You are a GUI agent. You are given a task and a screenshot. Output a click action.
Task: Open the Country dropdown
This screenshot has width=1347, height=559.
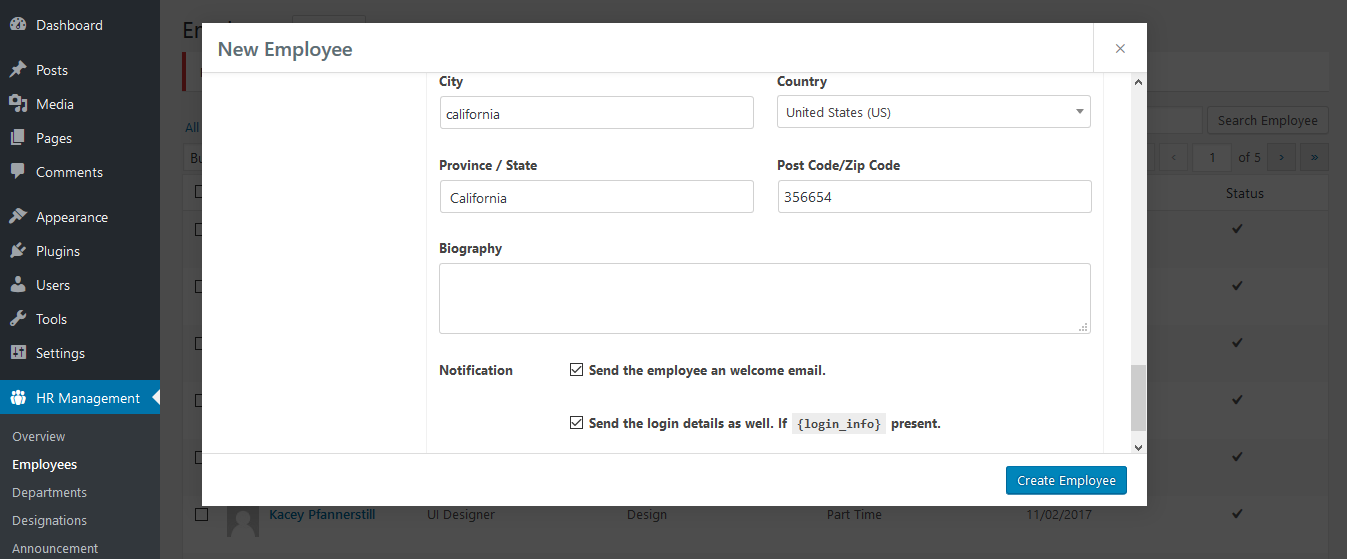(x=933, y=112)
